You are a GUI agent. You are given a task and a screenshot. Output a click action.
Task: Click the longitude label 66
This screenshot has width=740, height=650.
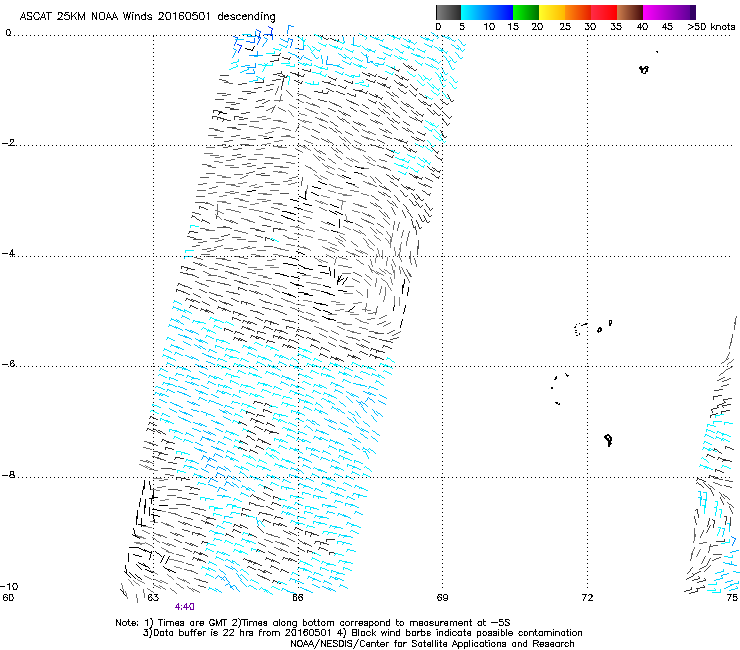click(297, 598)
